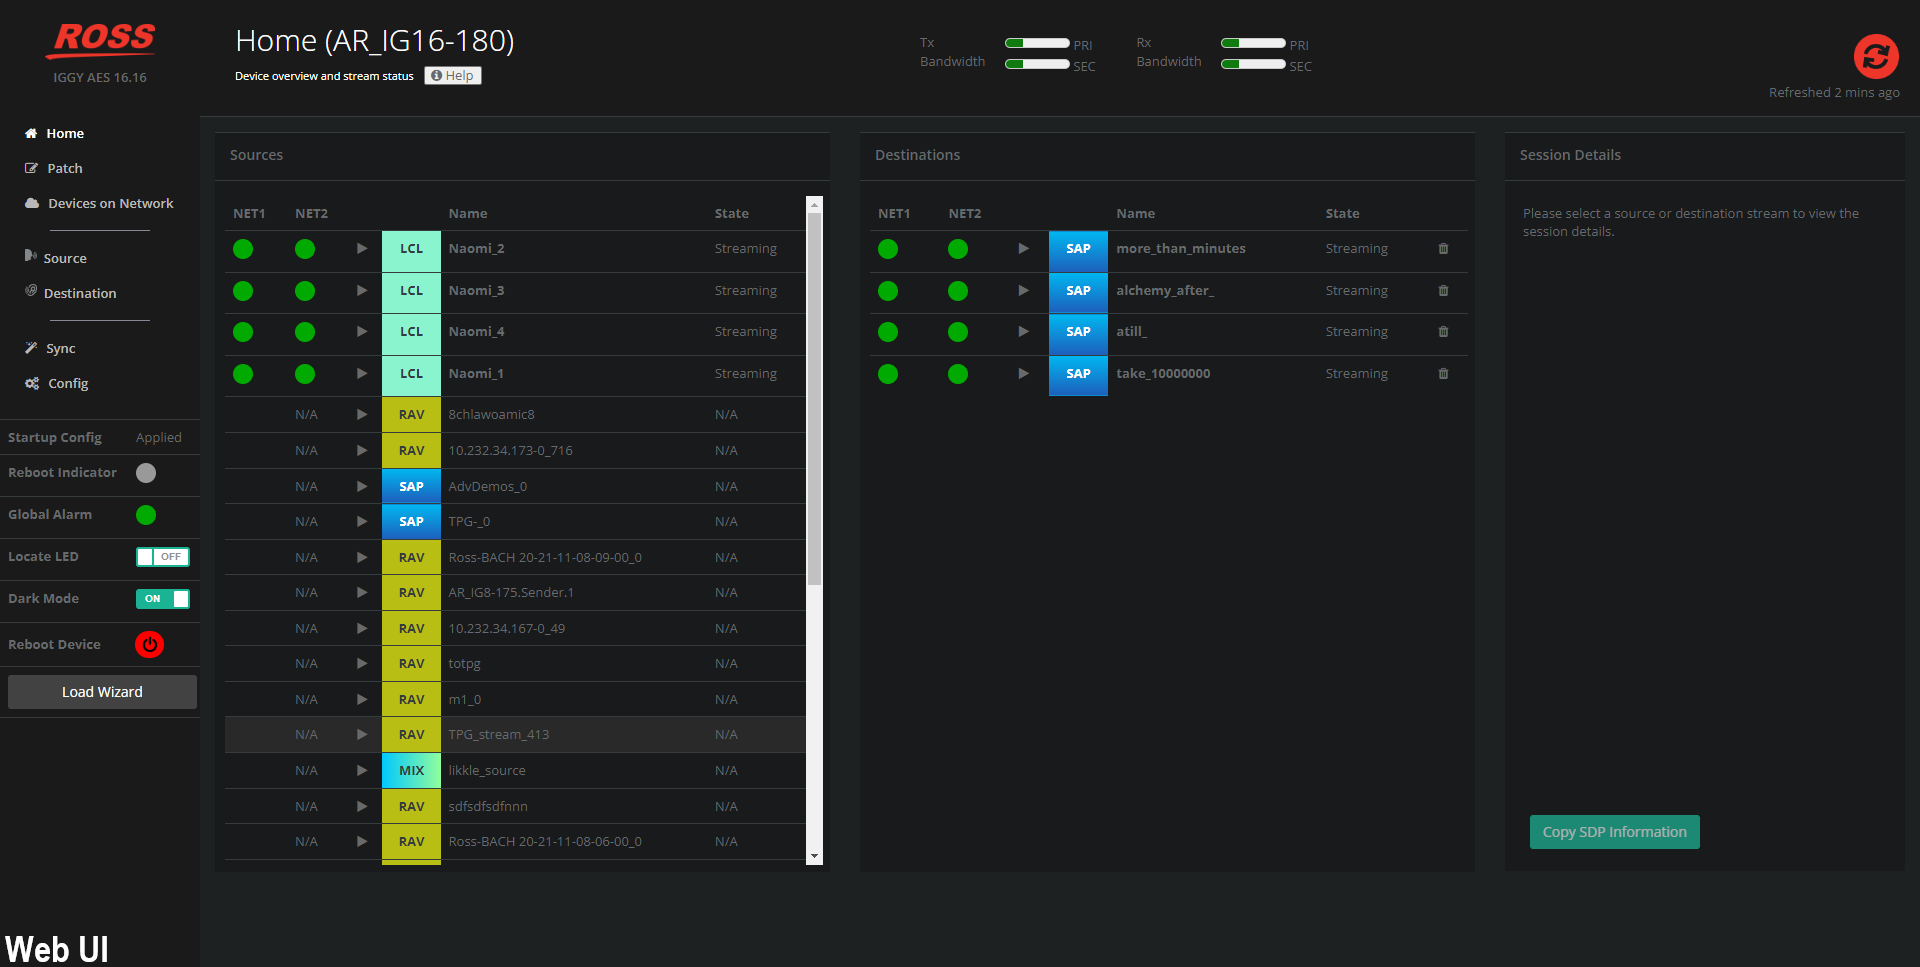This screenshot has width=1920, height=967.
Task: Expand the 8chlawoamic8 row arrow
Action: pos(362,415)
